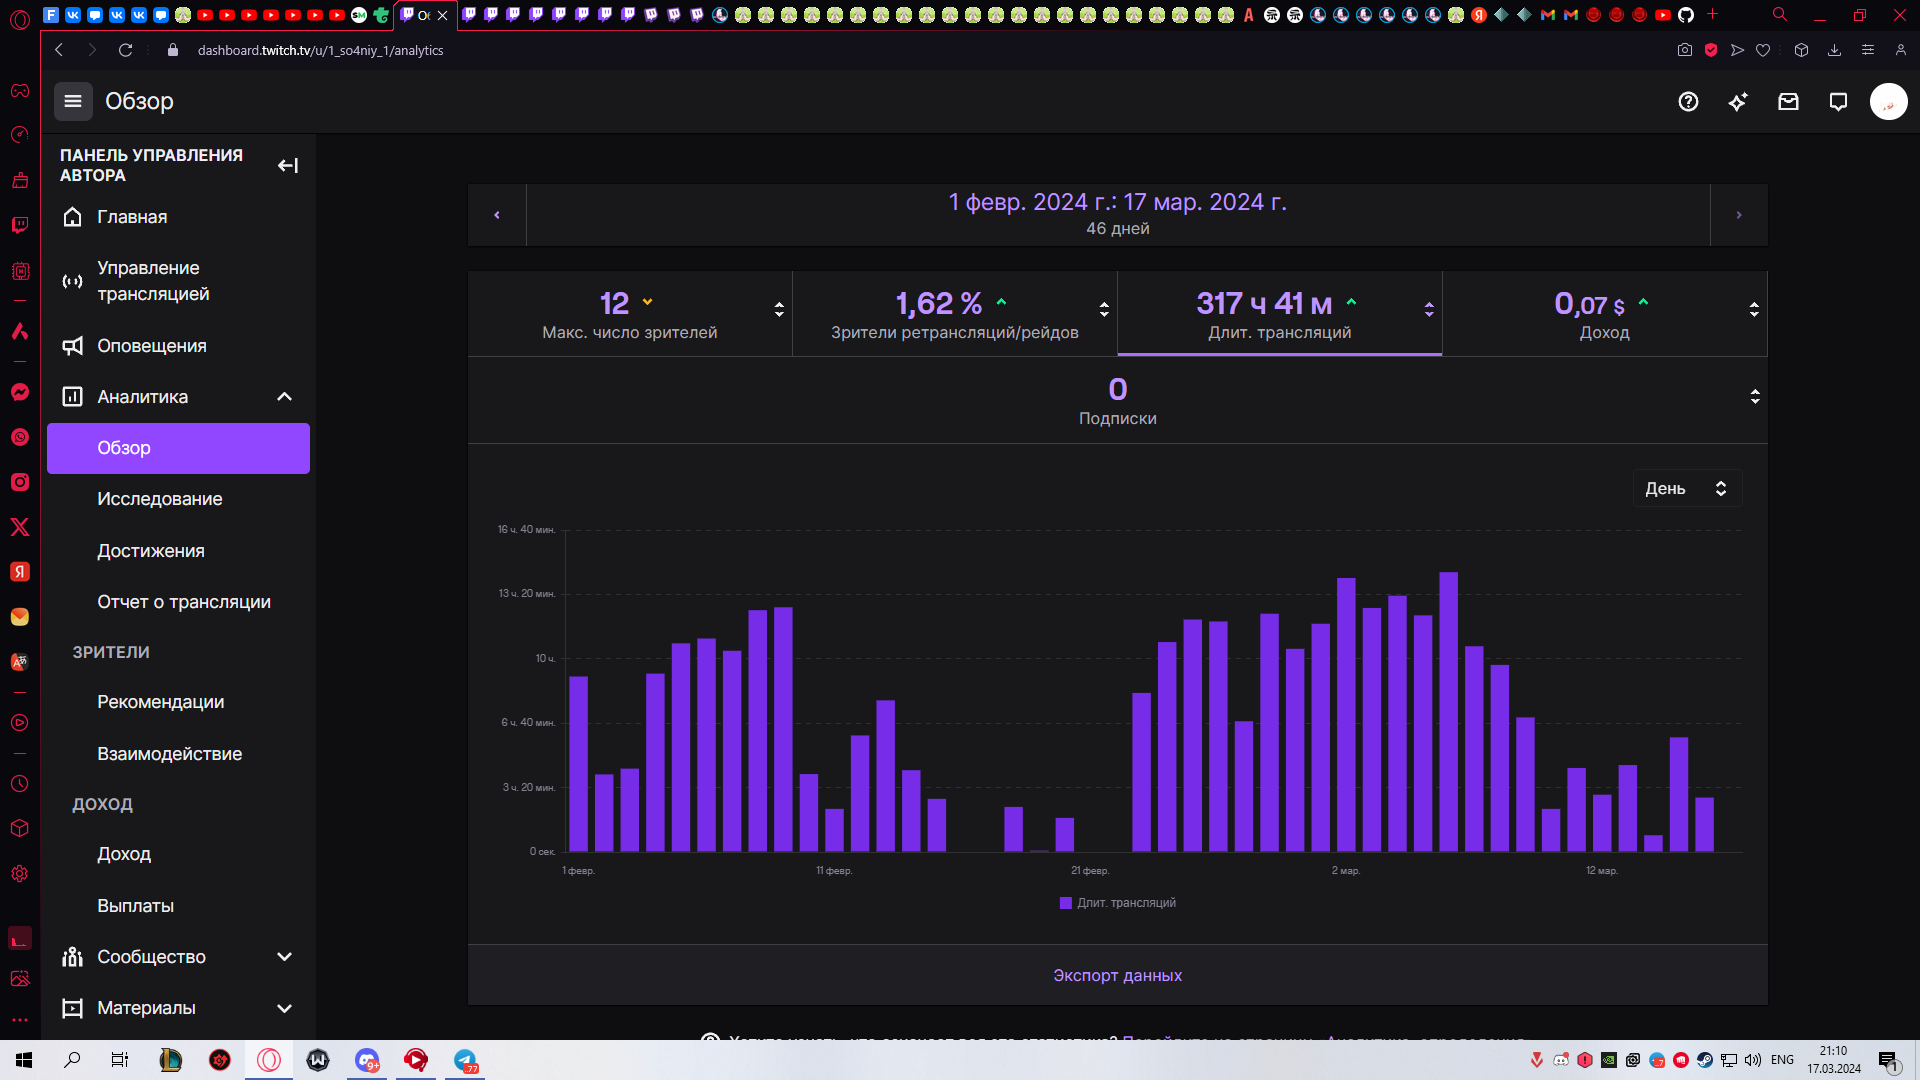
Task: Click the Telegram icon in taskbar
Action: pos(466,1060)
